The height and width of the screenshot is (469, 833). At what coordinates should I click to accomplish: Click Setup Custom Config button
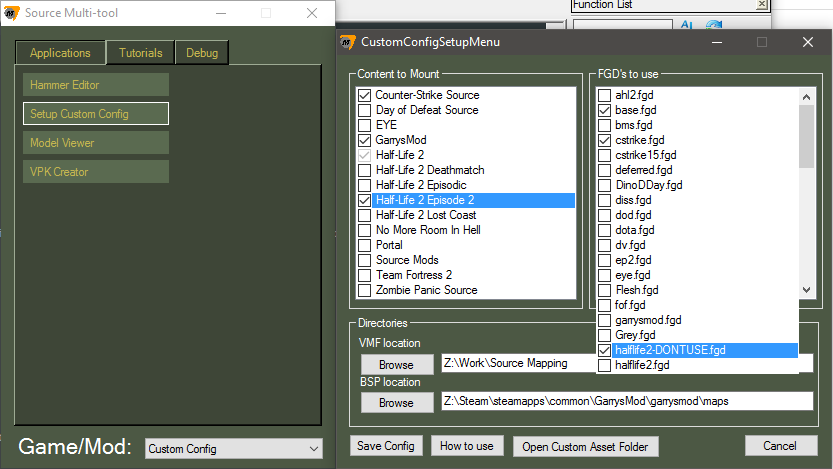click(96, 114)
